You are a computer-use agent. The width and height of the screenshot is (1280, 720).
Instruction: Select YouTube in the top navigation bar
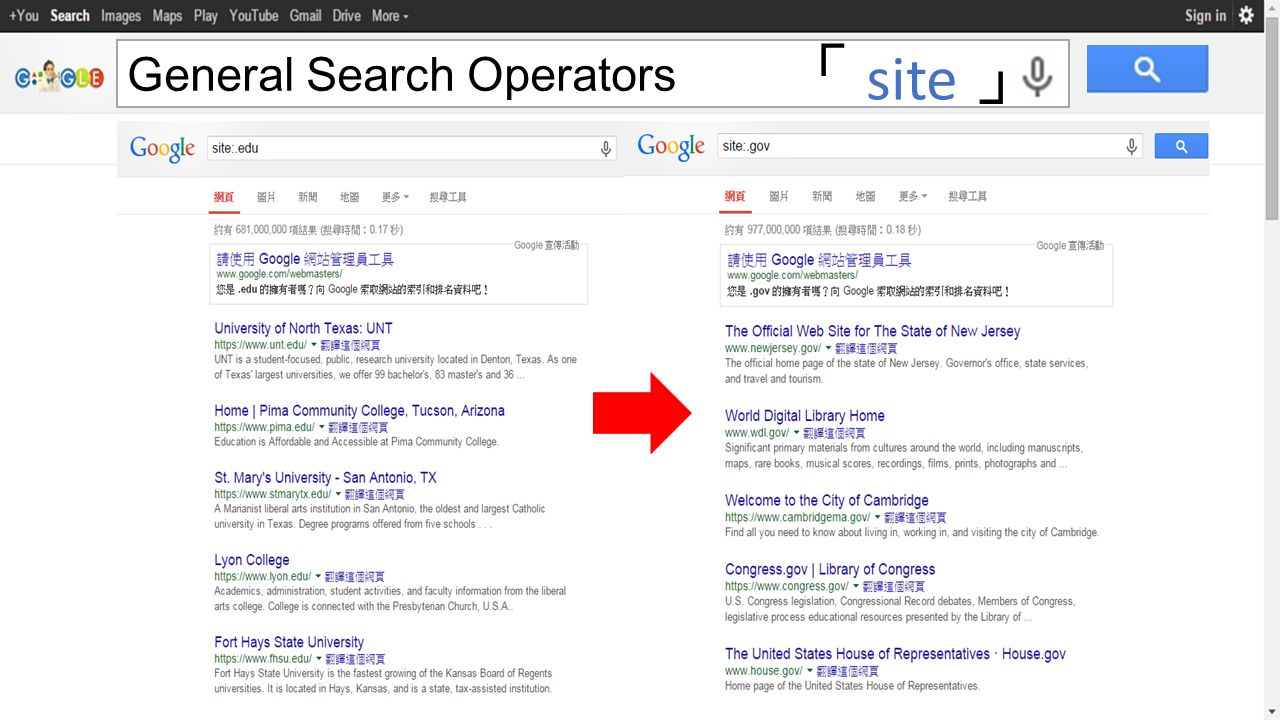[x=254, y=15]
